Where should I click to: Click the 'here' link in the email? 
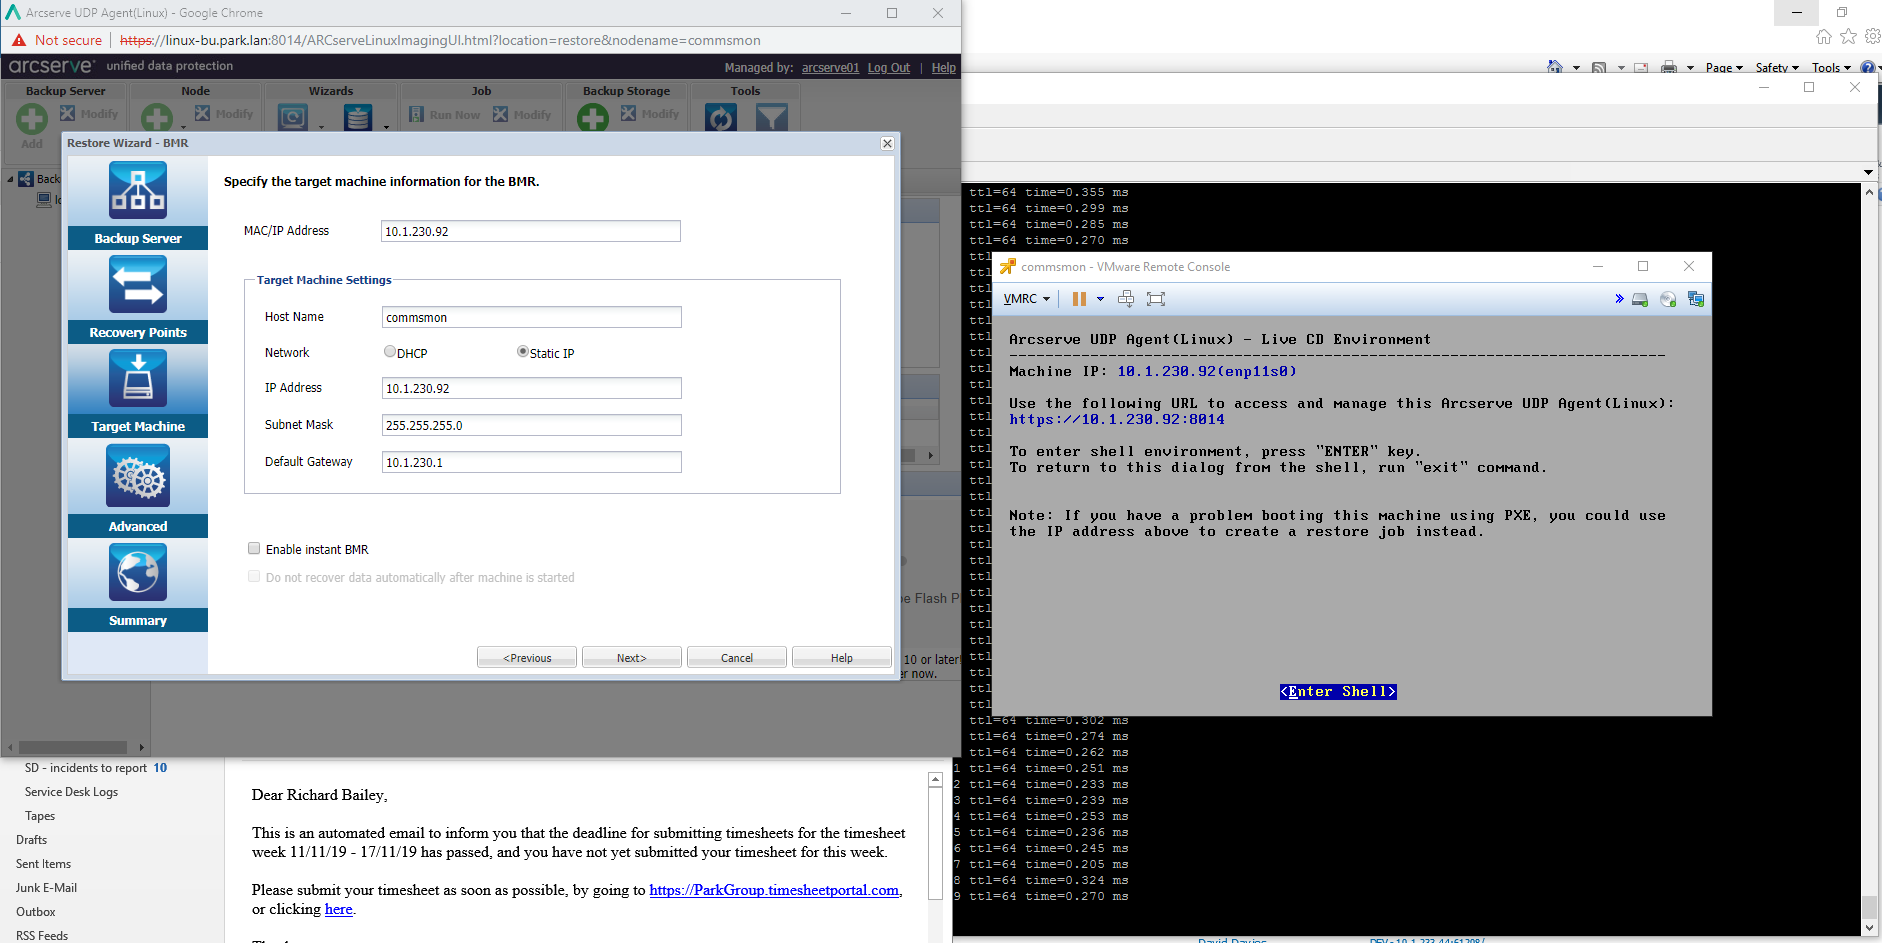pyautogui.click(x=339, y=909)
